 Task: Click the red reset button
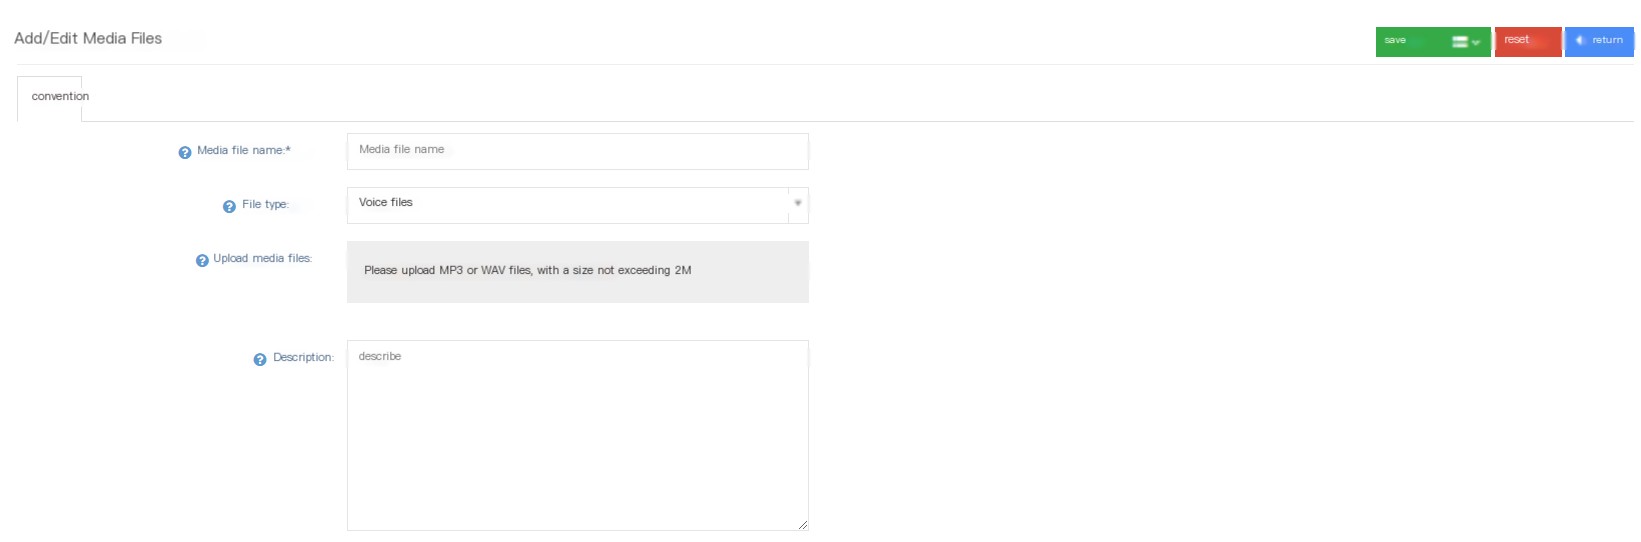[x=1528, y=42]
